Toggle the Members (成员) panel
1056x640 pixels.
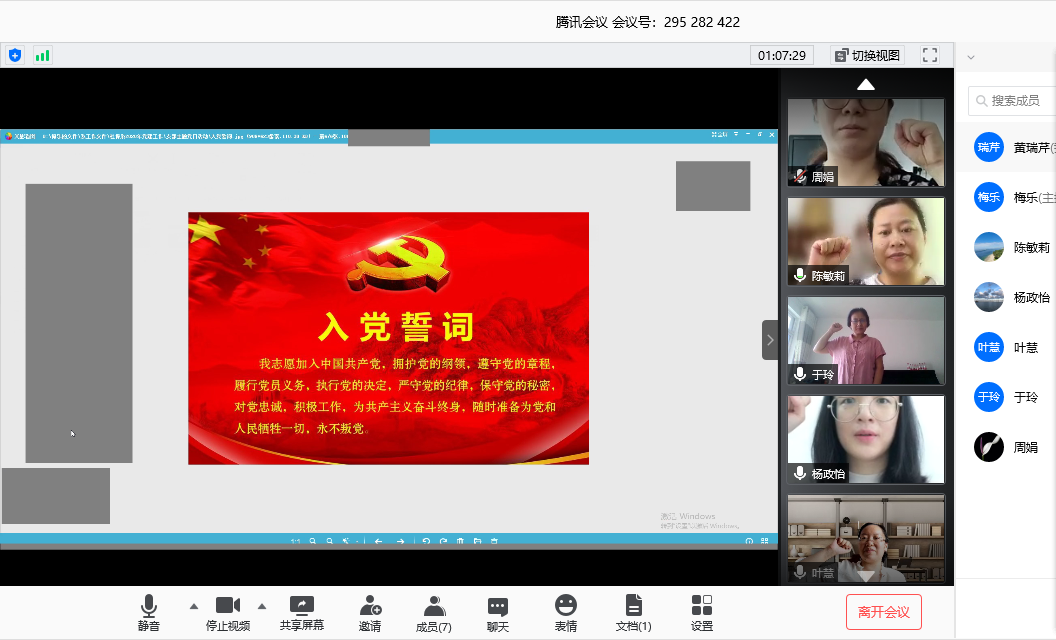coord(433,613)
